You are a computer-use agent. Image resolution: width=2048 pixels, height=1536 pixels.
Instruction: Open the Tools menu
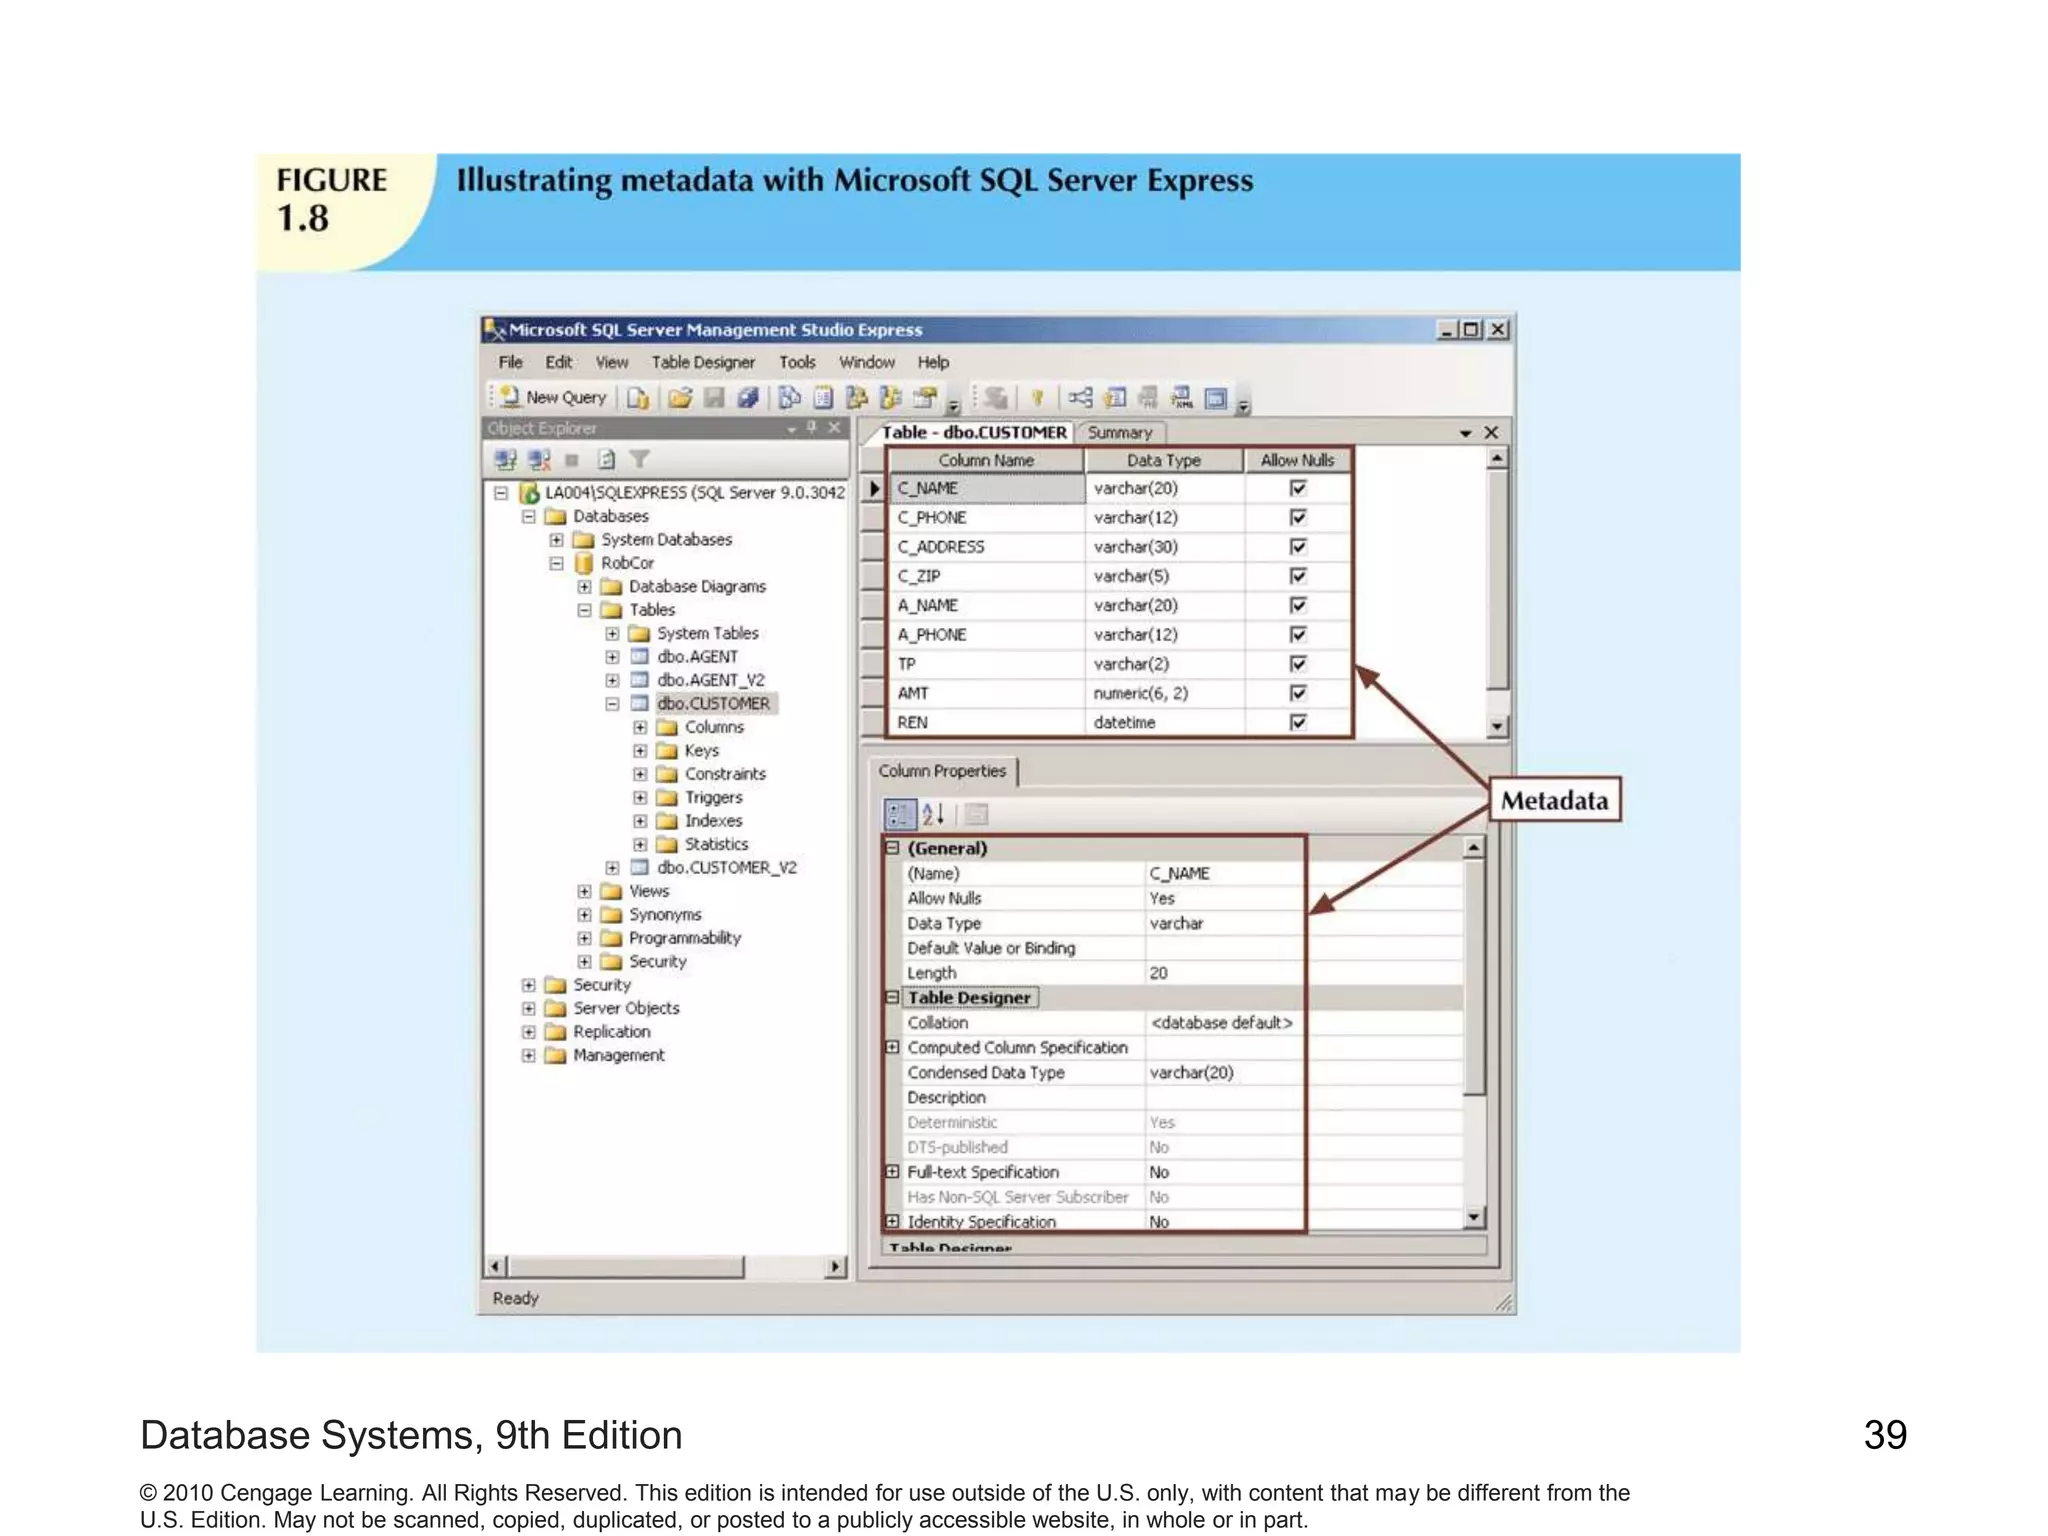pyautogui.click(x=797, y=362)
